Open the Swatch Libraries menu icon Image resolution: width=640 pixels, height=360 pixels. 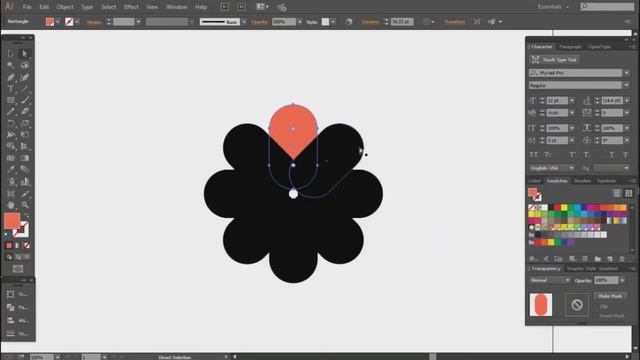[x=532, y=259]
